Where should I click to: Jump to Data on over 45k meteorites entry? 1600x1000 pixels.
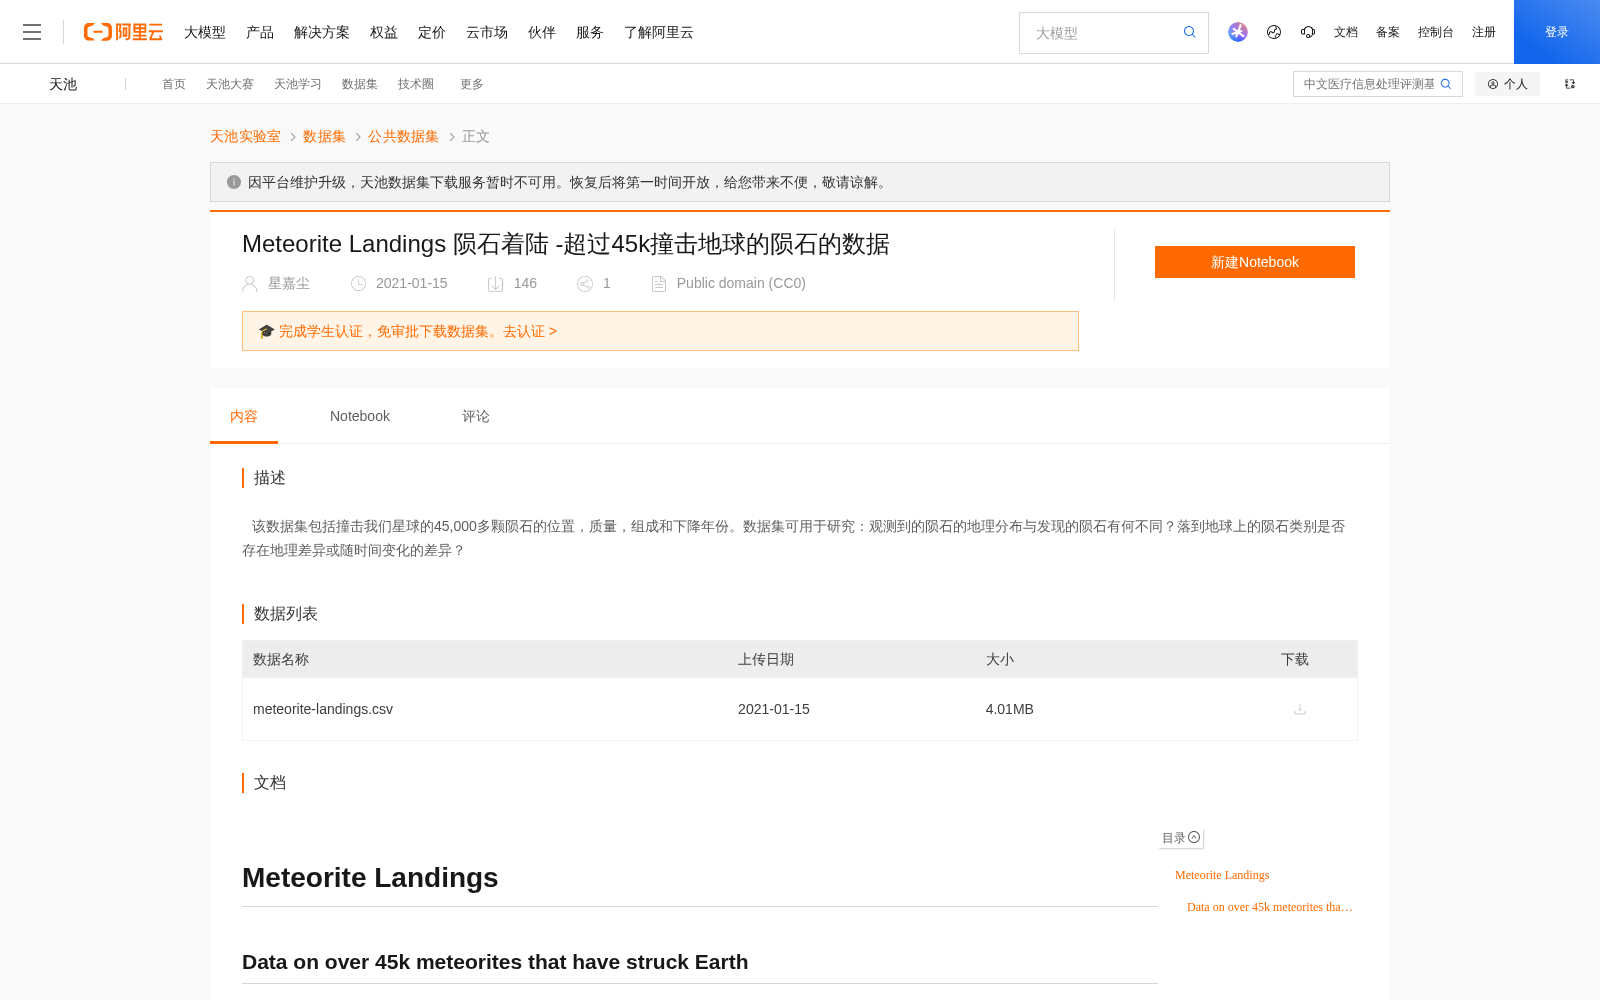pyautogui.click(x=1269, y=907)
